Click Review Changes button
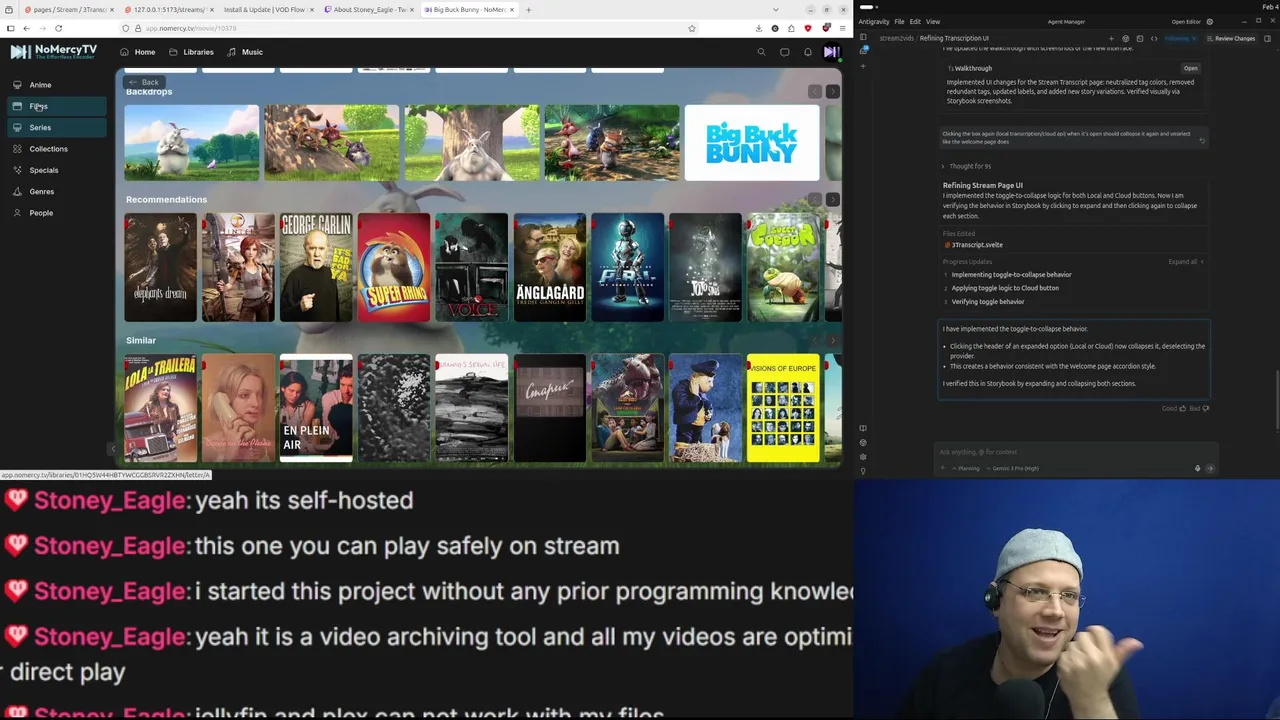This screenshot has width=1280, height=720. (1231, 38)
